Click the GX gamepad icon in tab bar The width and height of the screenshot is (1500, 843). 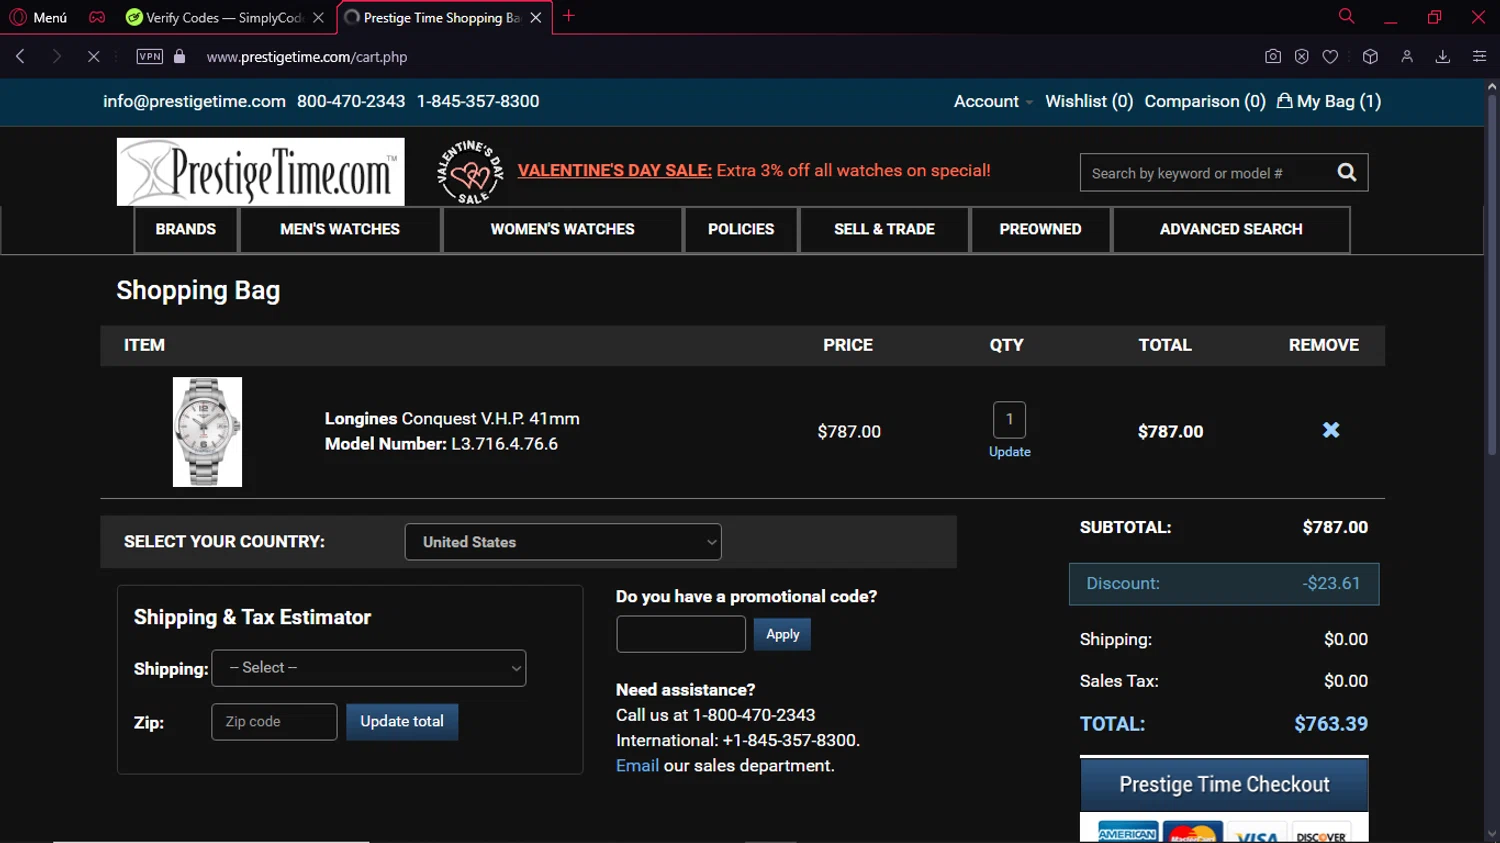tap(97, 17)
